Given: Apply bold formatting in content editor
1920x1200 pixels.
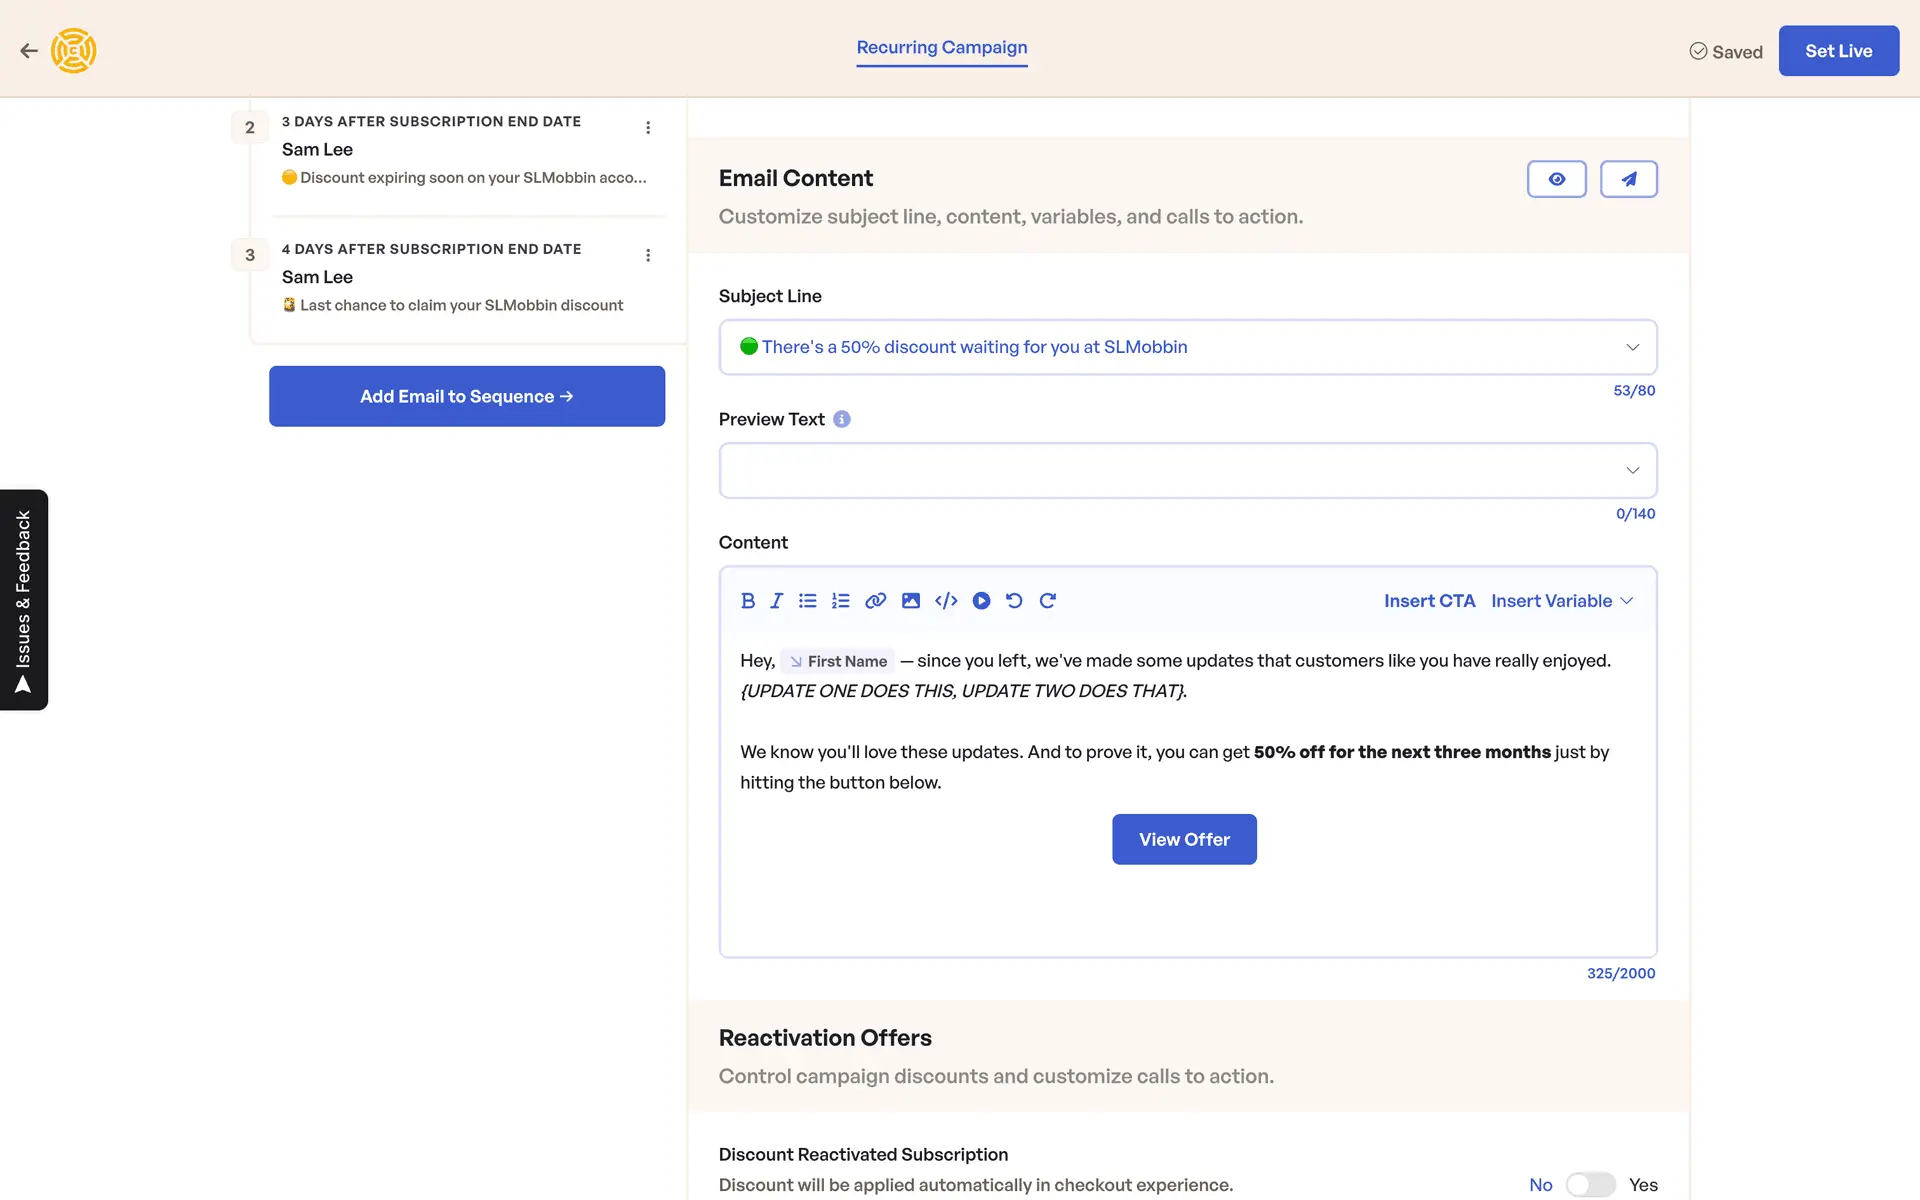Looking at the screenshot, I should pos(747,601).
